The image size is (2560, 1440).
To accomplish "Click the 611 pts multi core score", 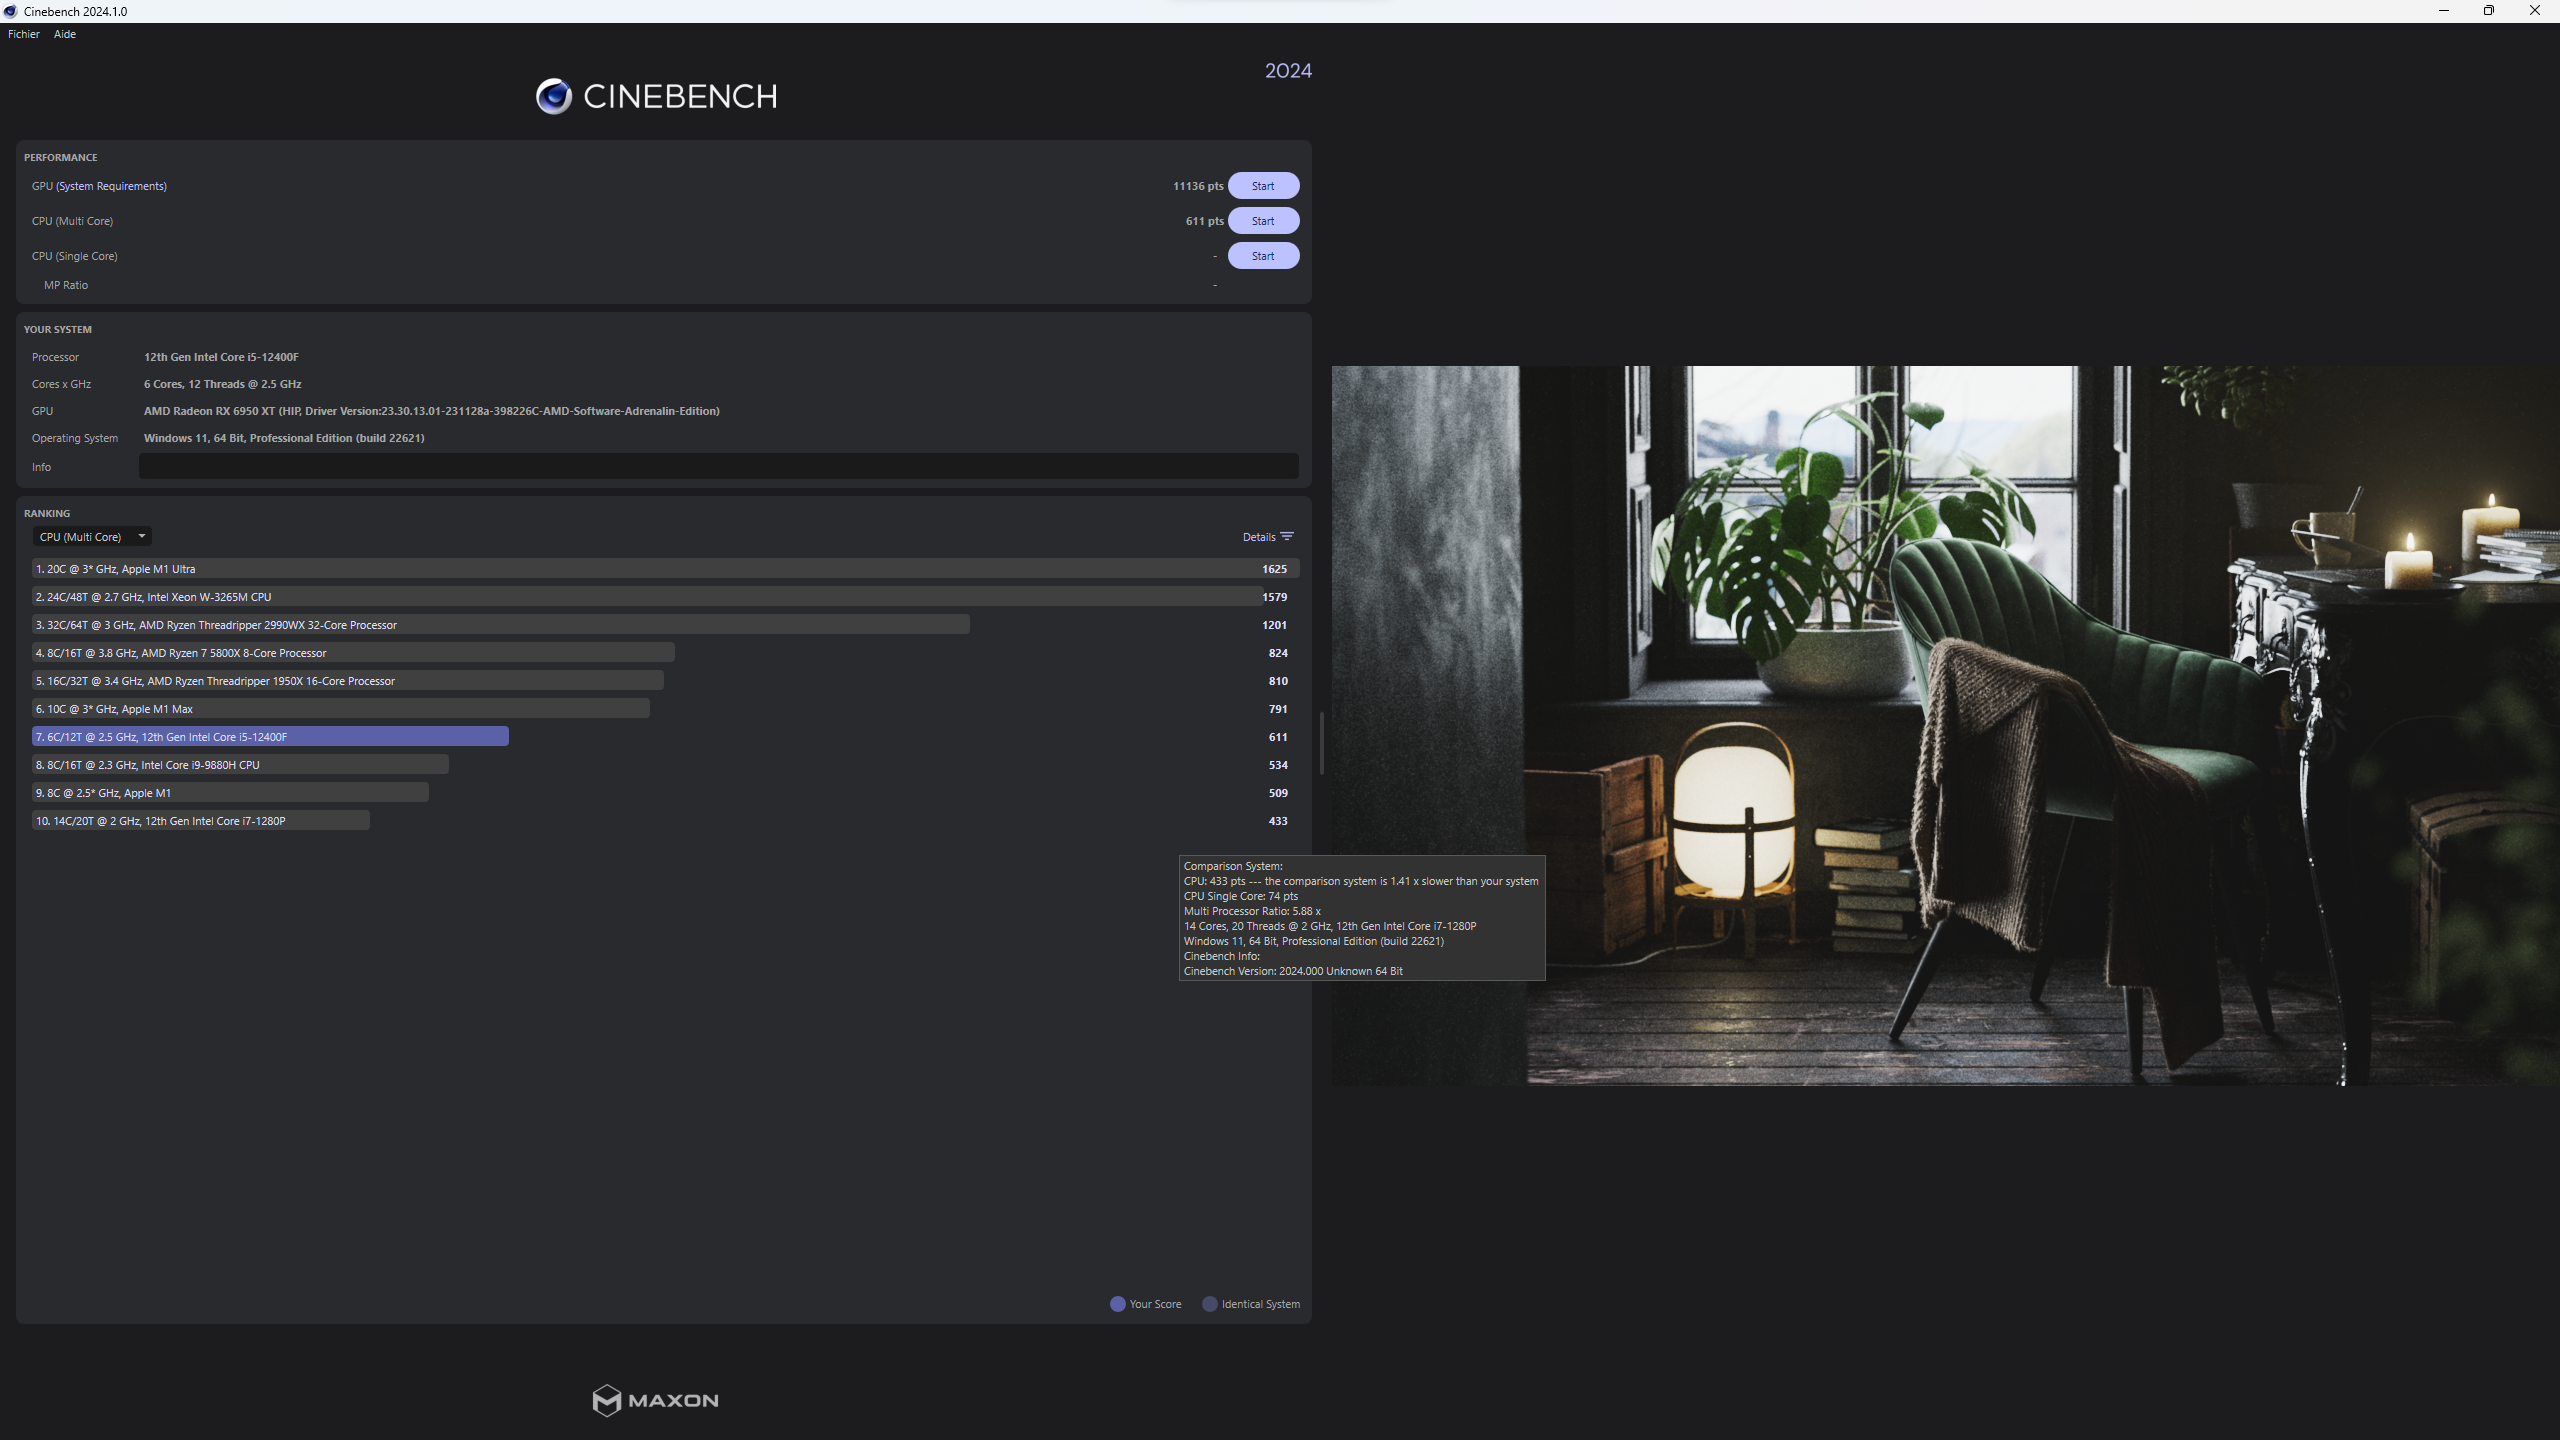I will tap(1205, 221).
